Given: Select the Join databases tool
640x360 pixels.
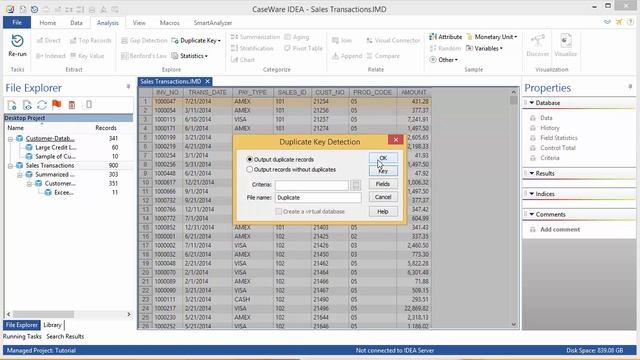Looking at the screenshot, I should pyautogui.click(x=342, y=40).
